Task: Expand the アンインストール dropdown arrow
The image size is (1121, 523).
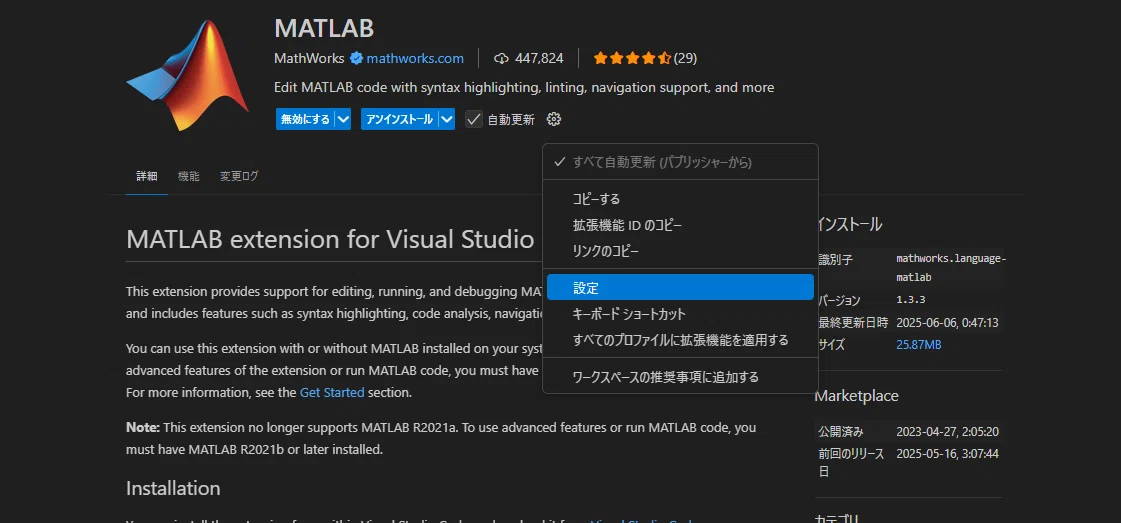Action: point(448,119)
